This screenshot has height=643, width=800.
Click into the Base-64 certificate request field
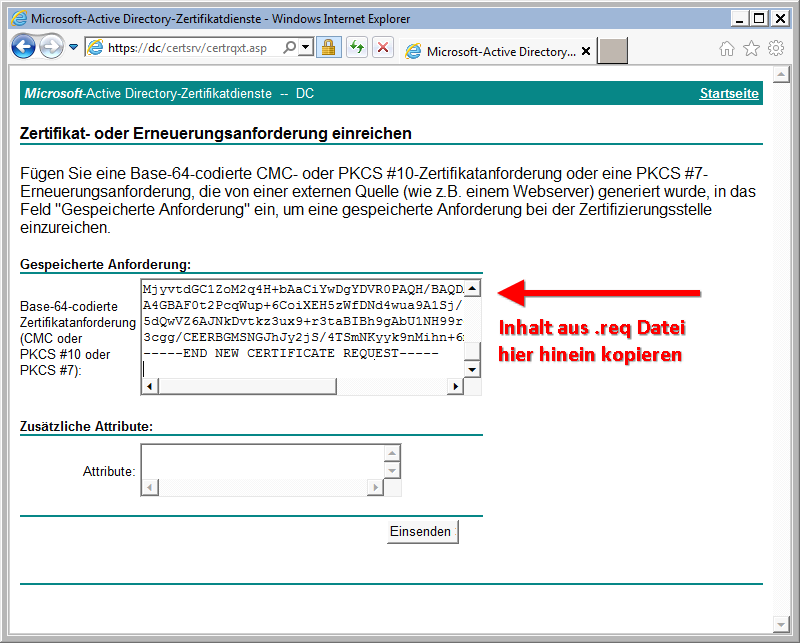coord(302,325)
